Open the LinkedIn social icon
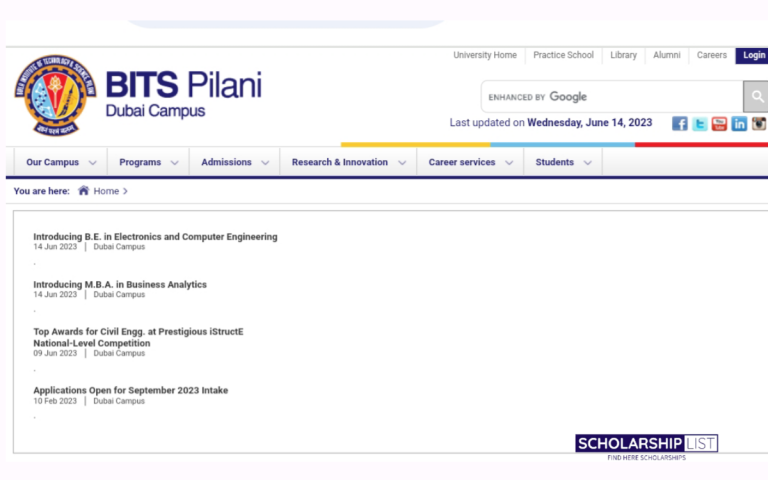The image size is (768, 480). (x=739, y=123)
